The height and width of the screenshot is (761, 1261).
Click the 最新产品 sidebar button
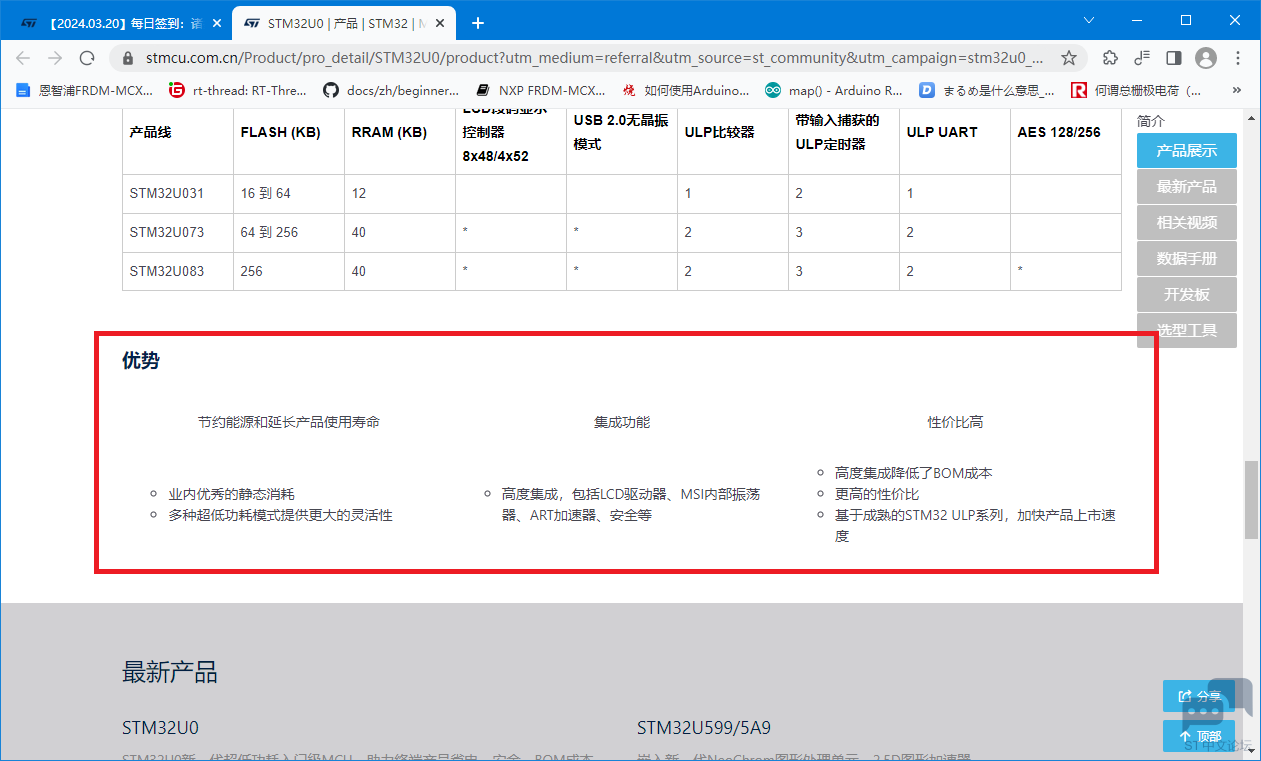(x=1187, y=187)
